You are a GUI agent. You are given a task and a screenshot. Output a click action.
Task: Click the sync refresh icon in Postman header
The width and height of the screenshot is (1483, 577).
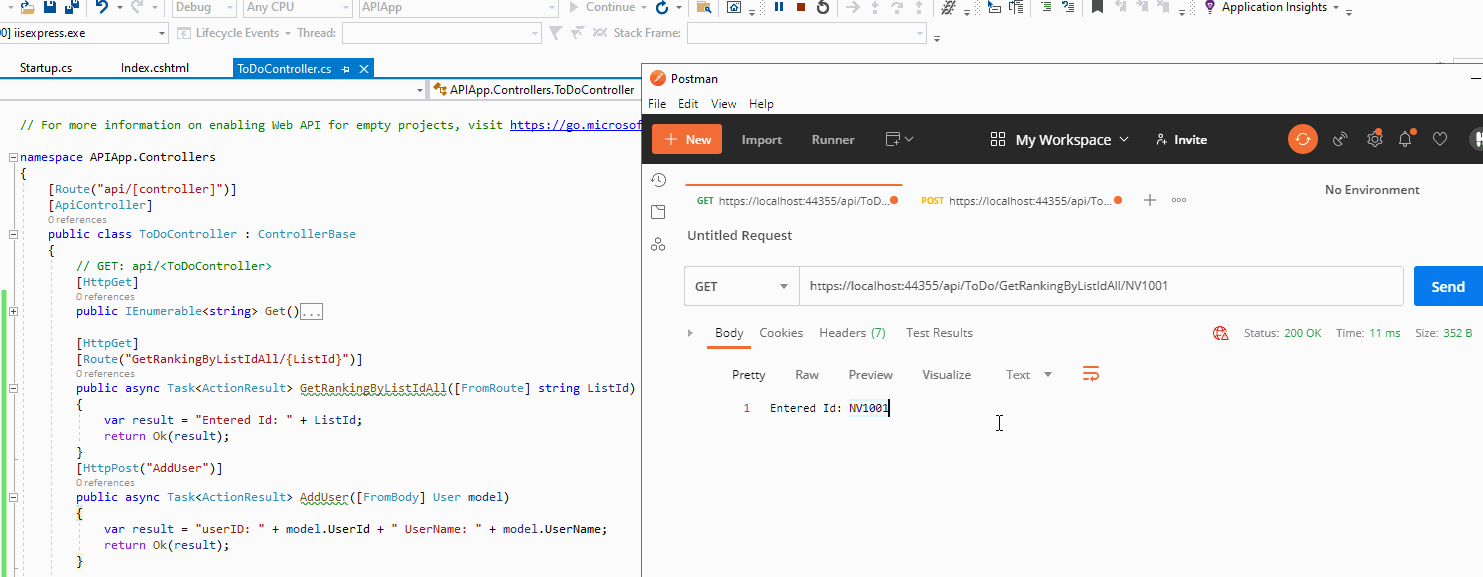(x=1302, y=139)
